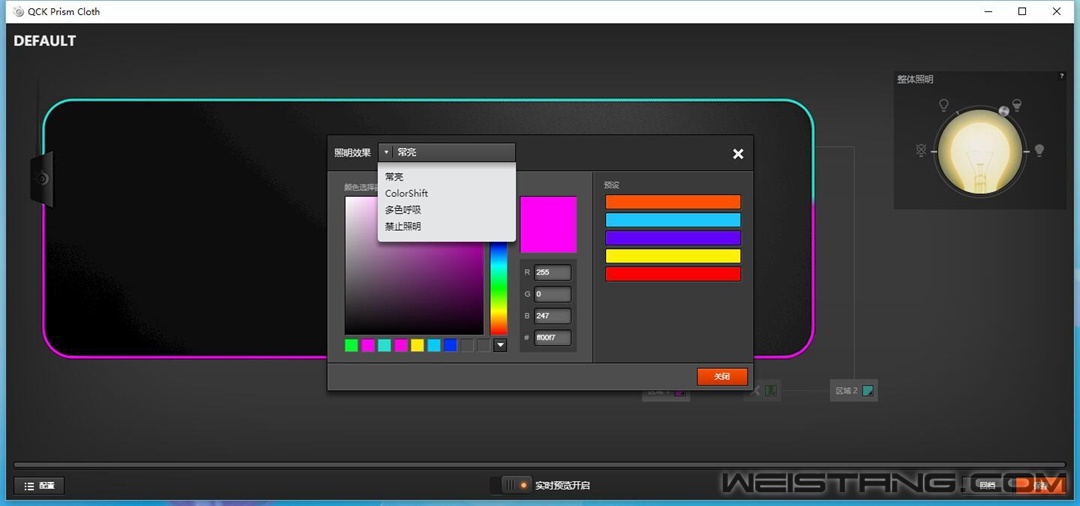The width and height of the screenshot is (1080, 506).
Task: Click the 保存 save button
Action: 1040,485
